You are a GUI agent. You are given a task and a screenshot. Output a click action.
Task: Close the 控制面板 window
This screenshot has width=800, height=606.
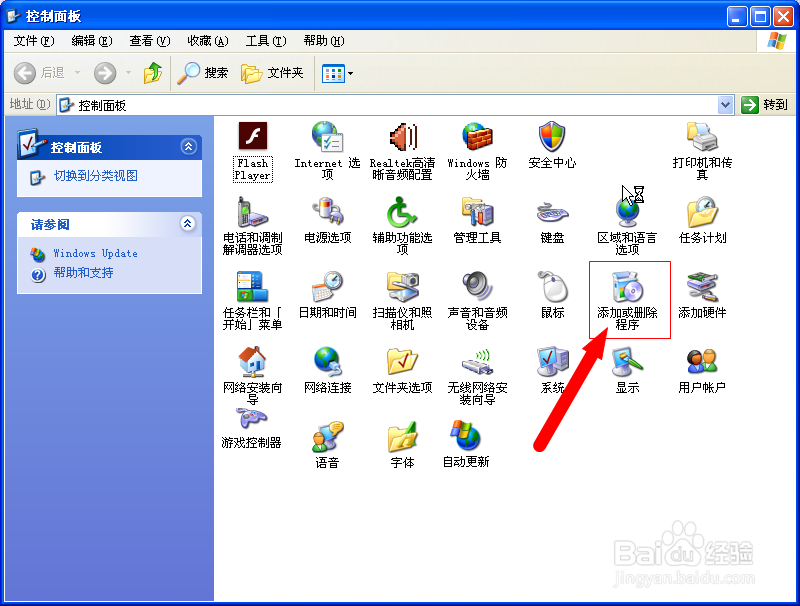tap(783, 17)
